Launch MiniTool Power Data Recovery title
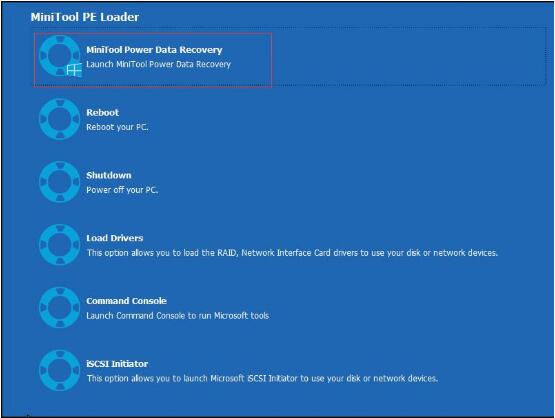Image resolution: width=555 pixels, height=418 pixels. tap(154, 50)
